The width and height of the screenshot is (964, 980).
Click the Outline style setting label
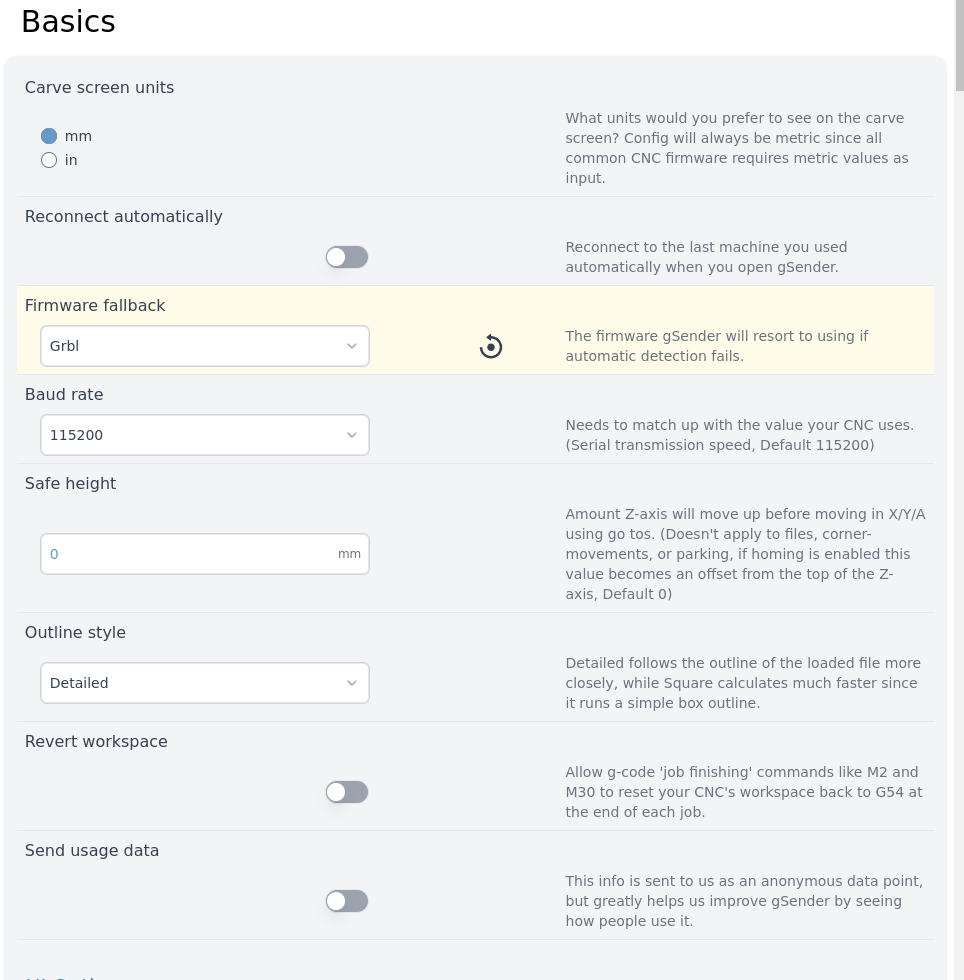[x=75, y=633]
